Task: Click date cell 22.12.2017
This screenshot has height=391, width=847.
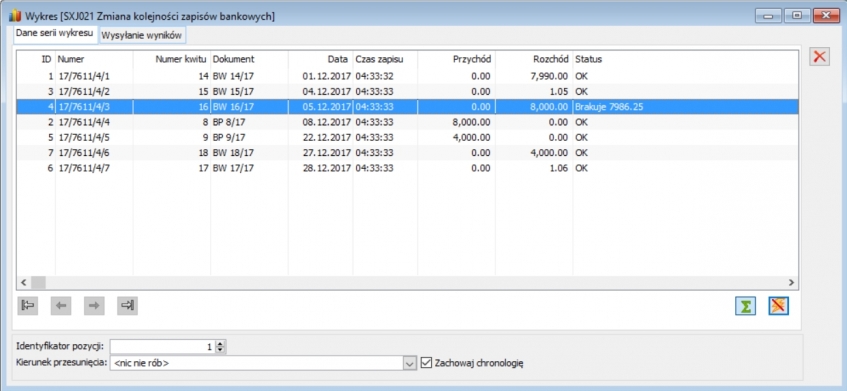Action: click(327, 137)
